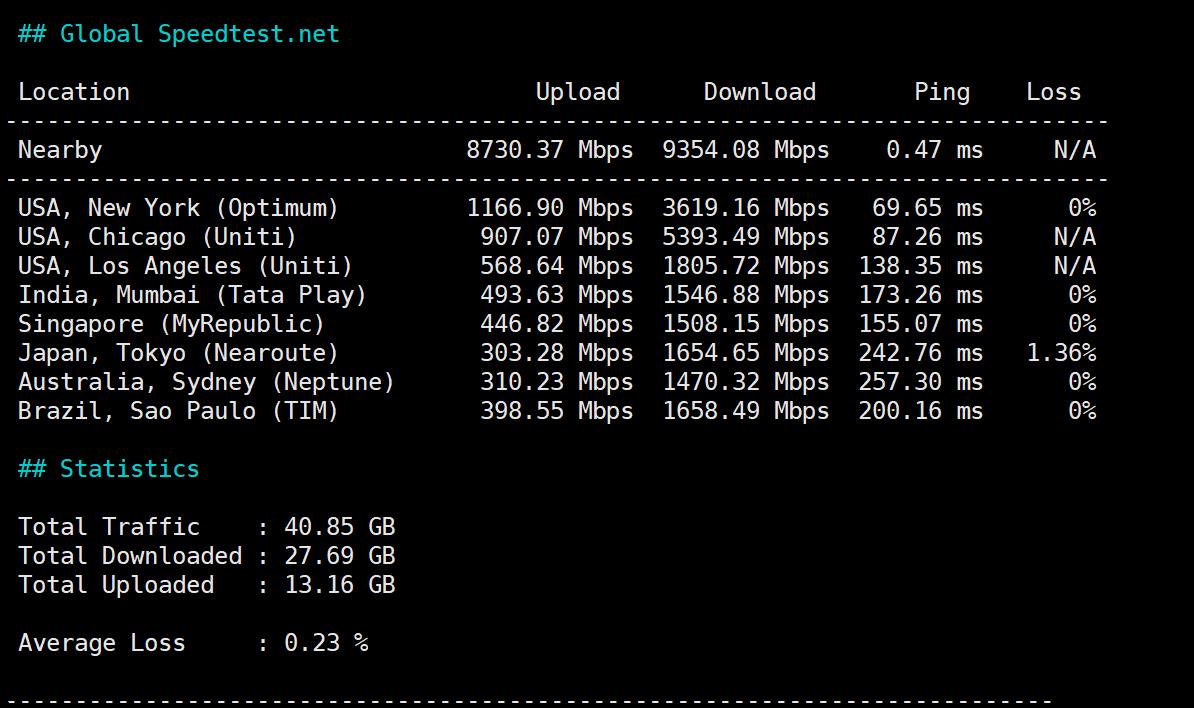Image resolution: width=1194 pixels, height=708 pixels.
Task: Click the Loss column header
Action: [x=1053, y=92]
